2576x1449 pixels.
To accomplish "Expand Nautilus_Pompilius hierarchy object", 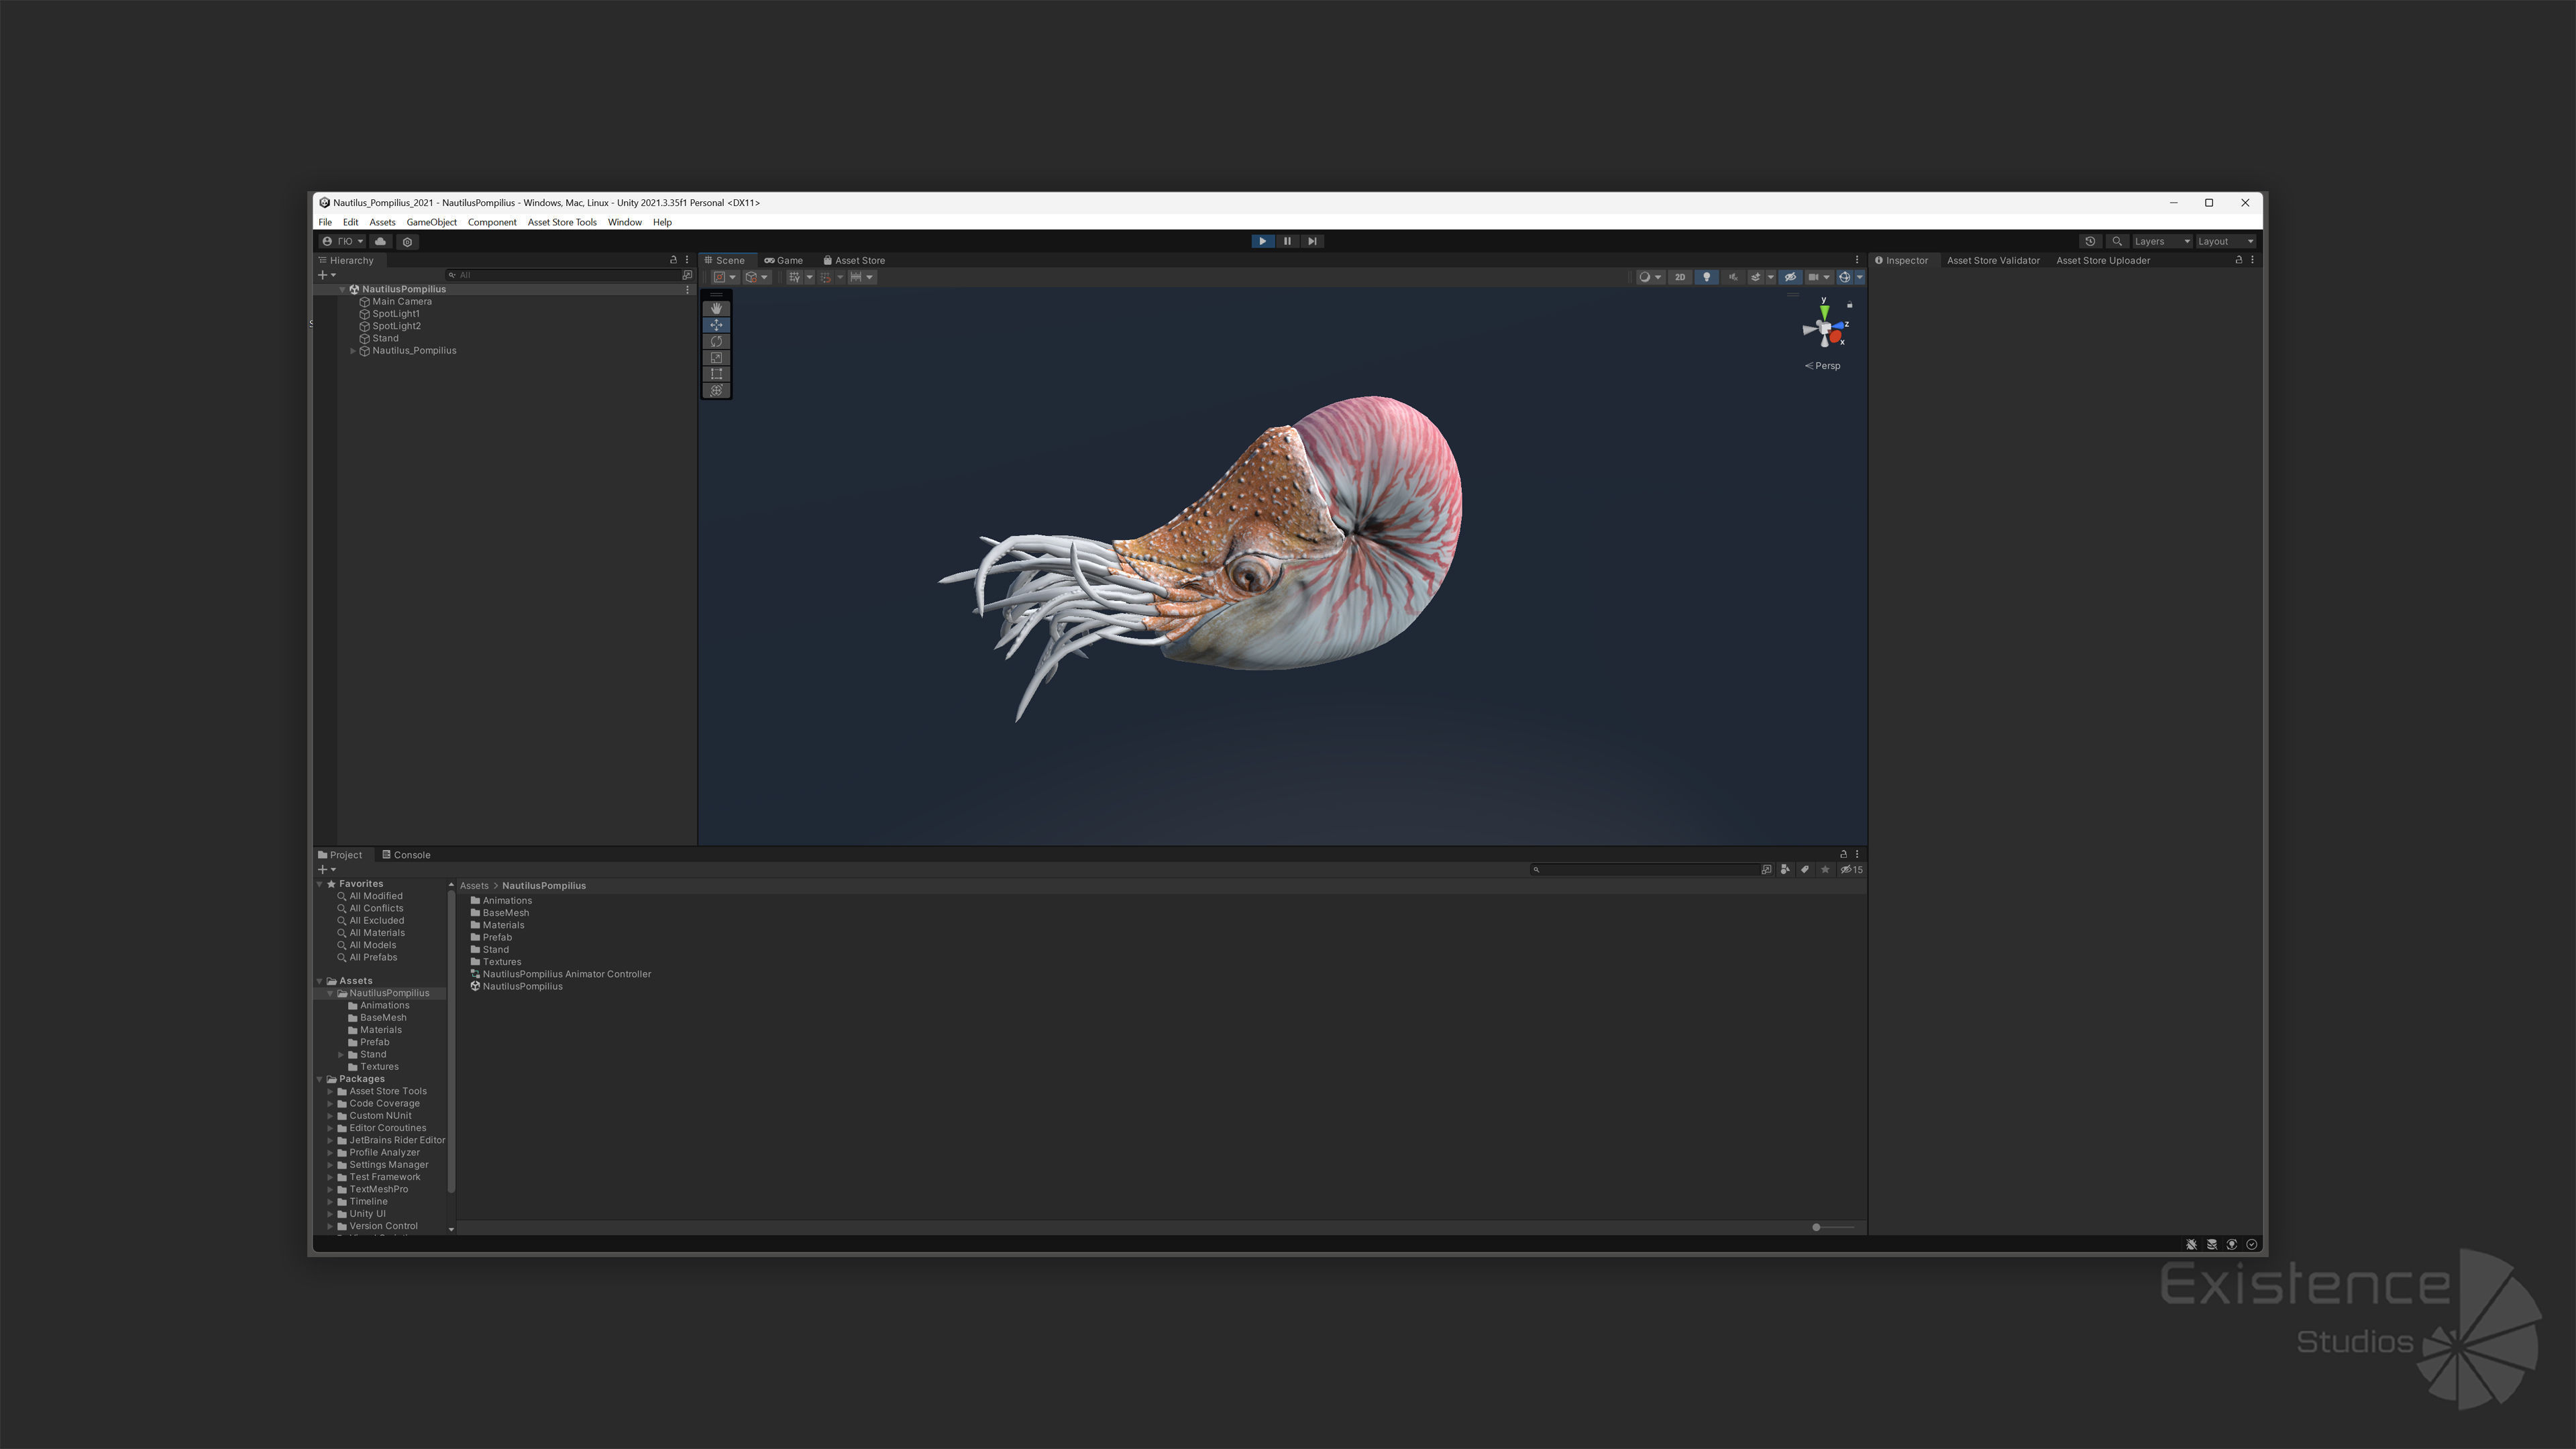I will point(353,351).
